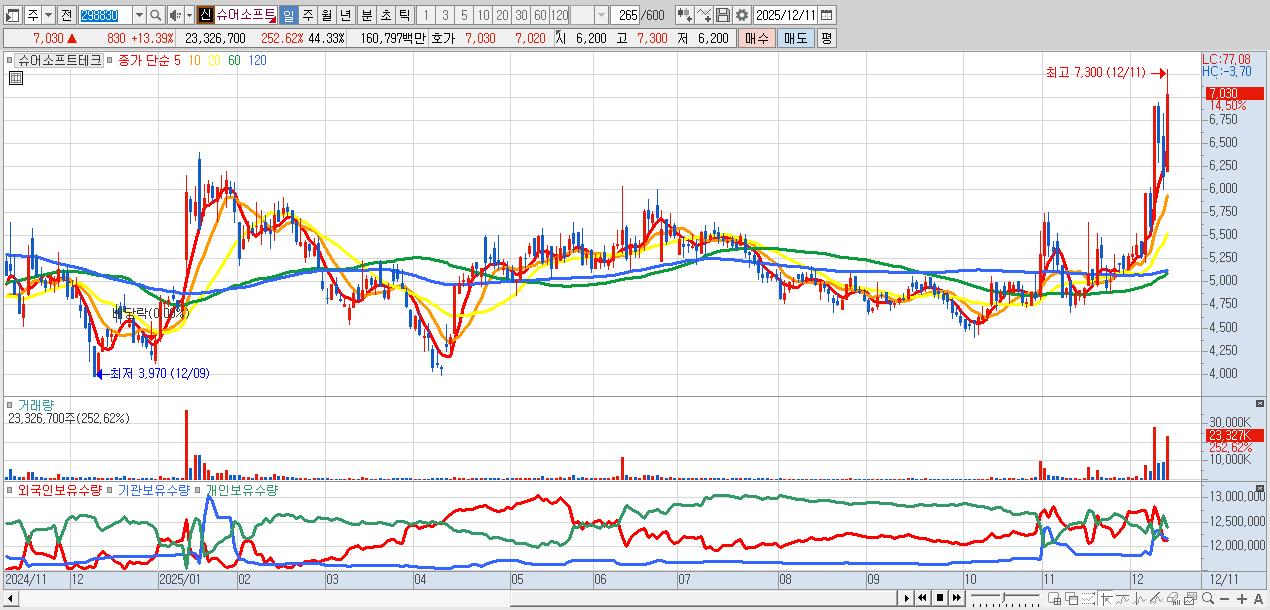
Task: Expand the dropdown next to speaker icon
Action: (189, 15)
